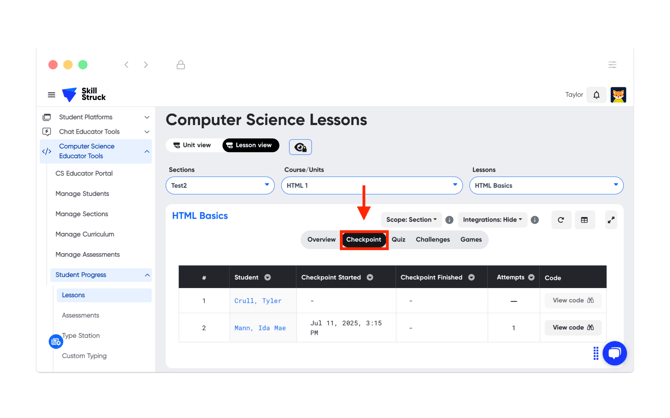The height and width of the screenshot is (418, 670).
Task: Switch to Unit view
Action: pos(192,146)
